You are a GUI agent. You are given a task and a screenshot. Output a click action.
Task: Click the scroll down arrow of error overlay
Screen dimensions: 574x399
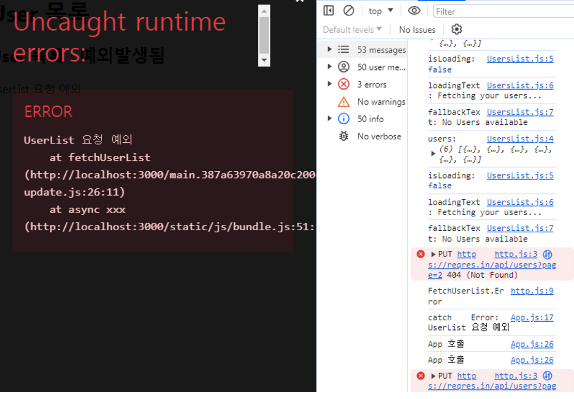[x=264, y=60]
